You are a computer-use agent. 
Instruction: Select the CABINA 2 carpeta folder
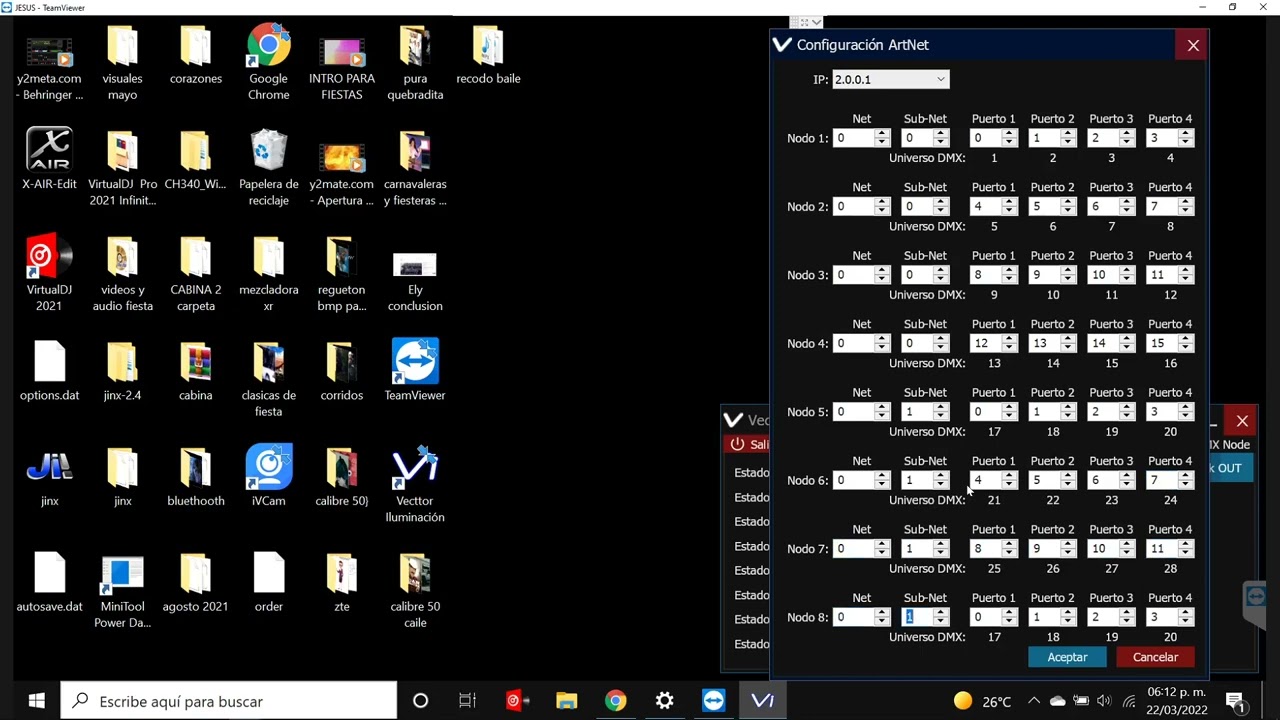pyautogui.click(x=196, y=273)
